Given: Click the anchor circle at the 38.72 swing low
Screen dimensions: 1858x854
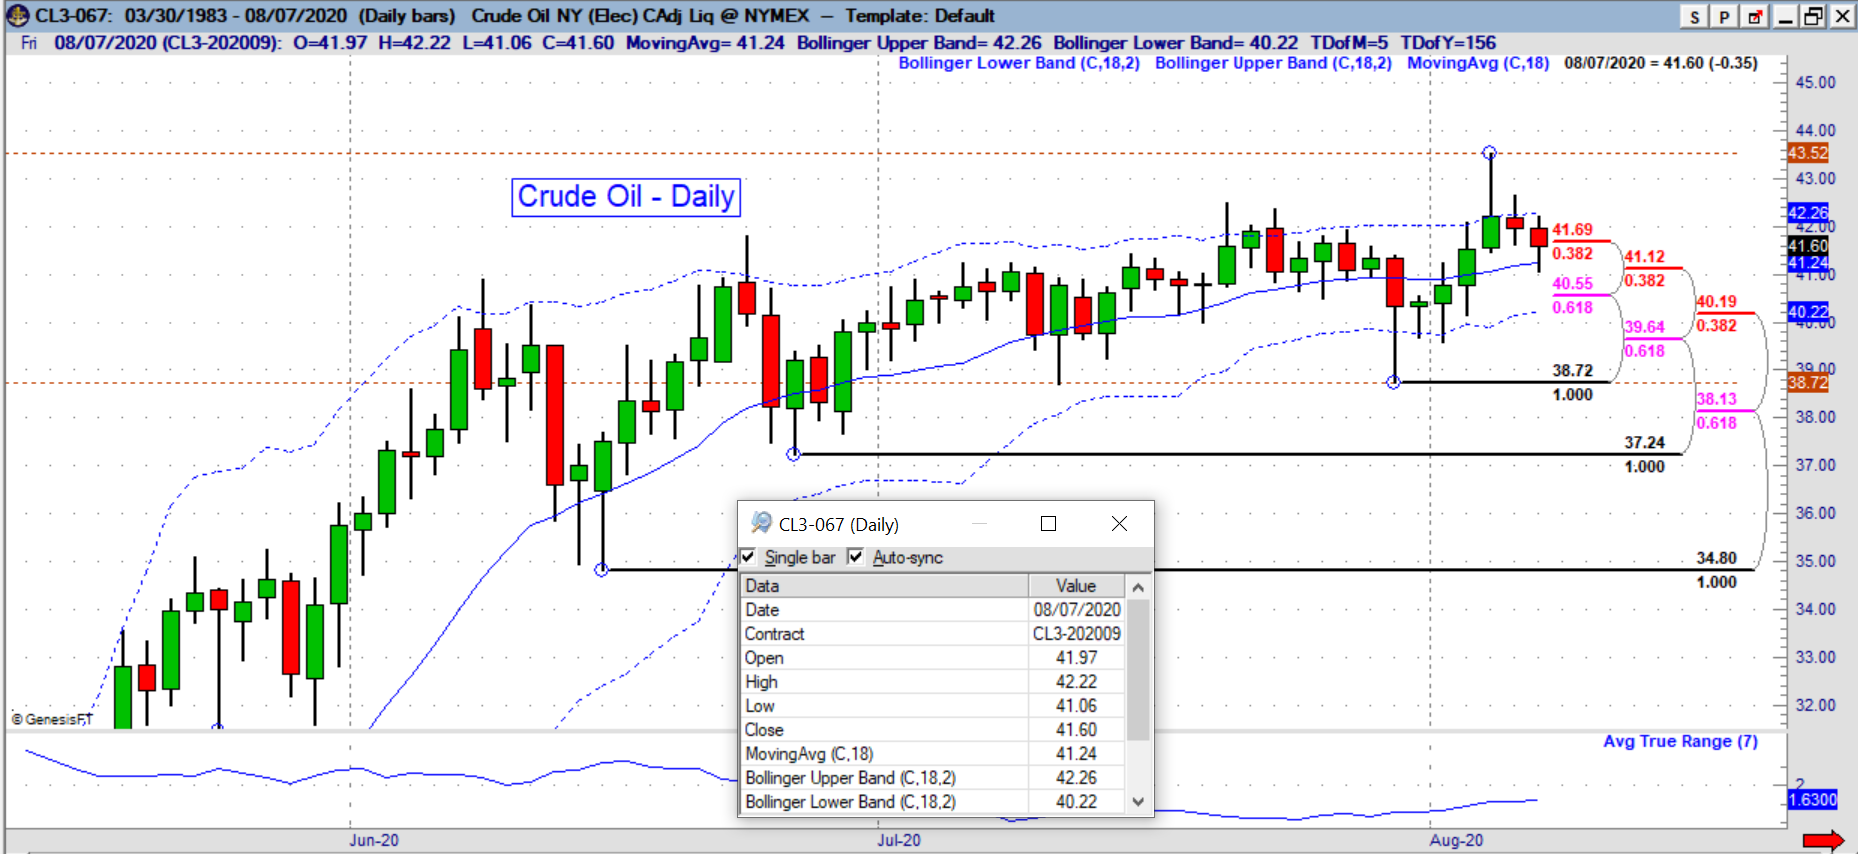Looking at the screenshot, I should [x=1394, y=382].
